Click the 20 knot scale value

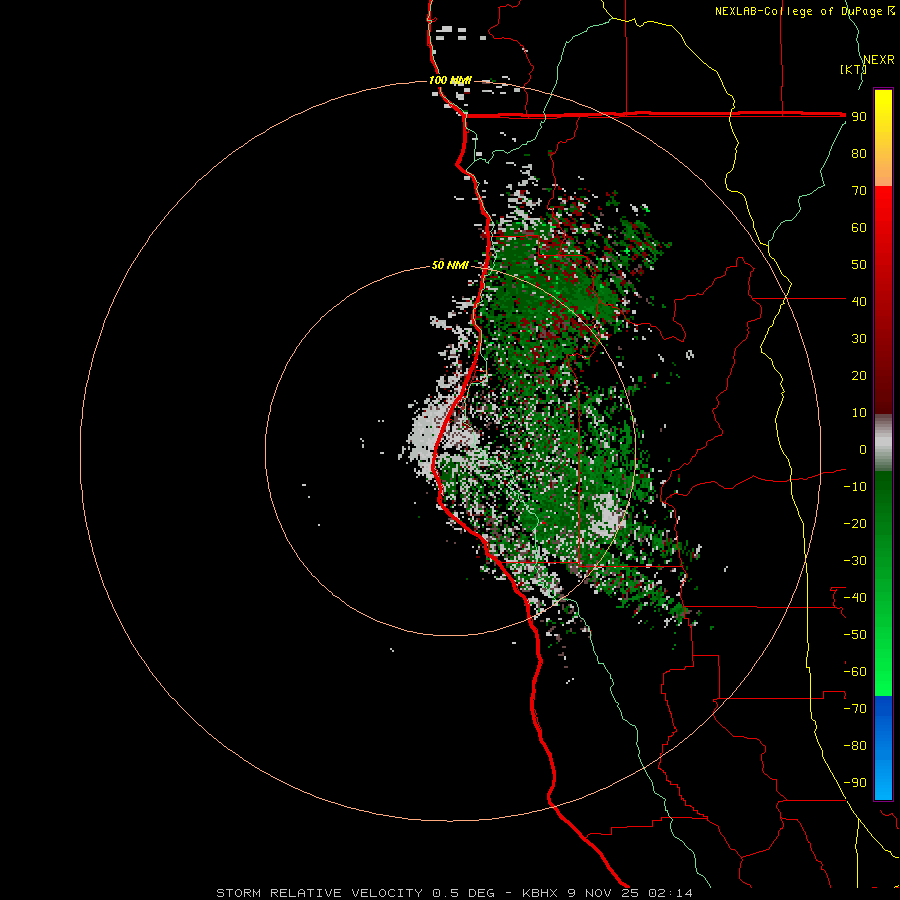(859, 375)
